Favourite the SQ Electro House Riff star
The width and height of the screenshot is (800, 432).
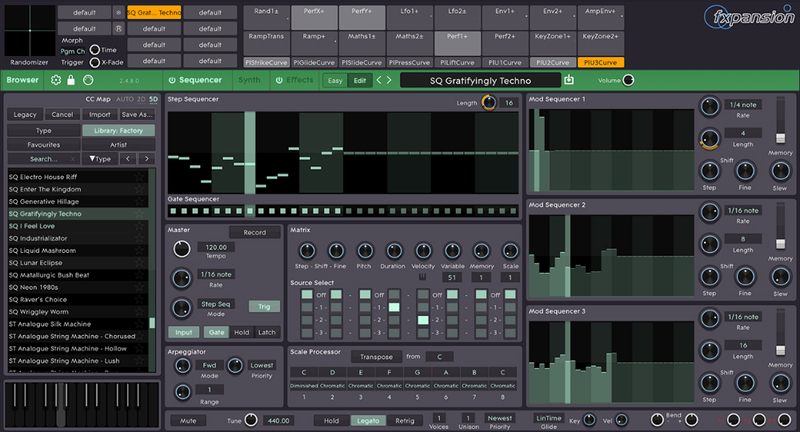140,177
